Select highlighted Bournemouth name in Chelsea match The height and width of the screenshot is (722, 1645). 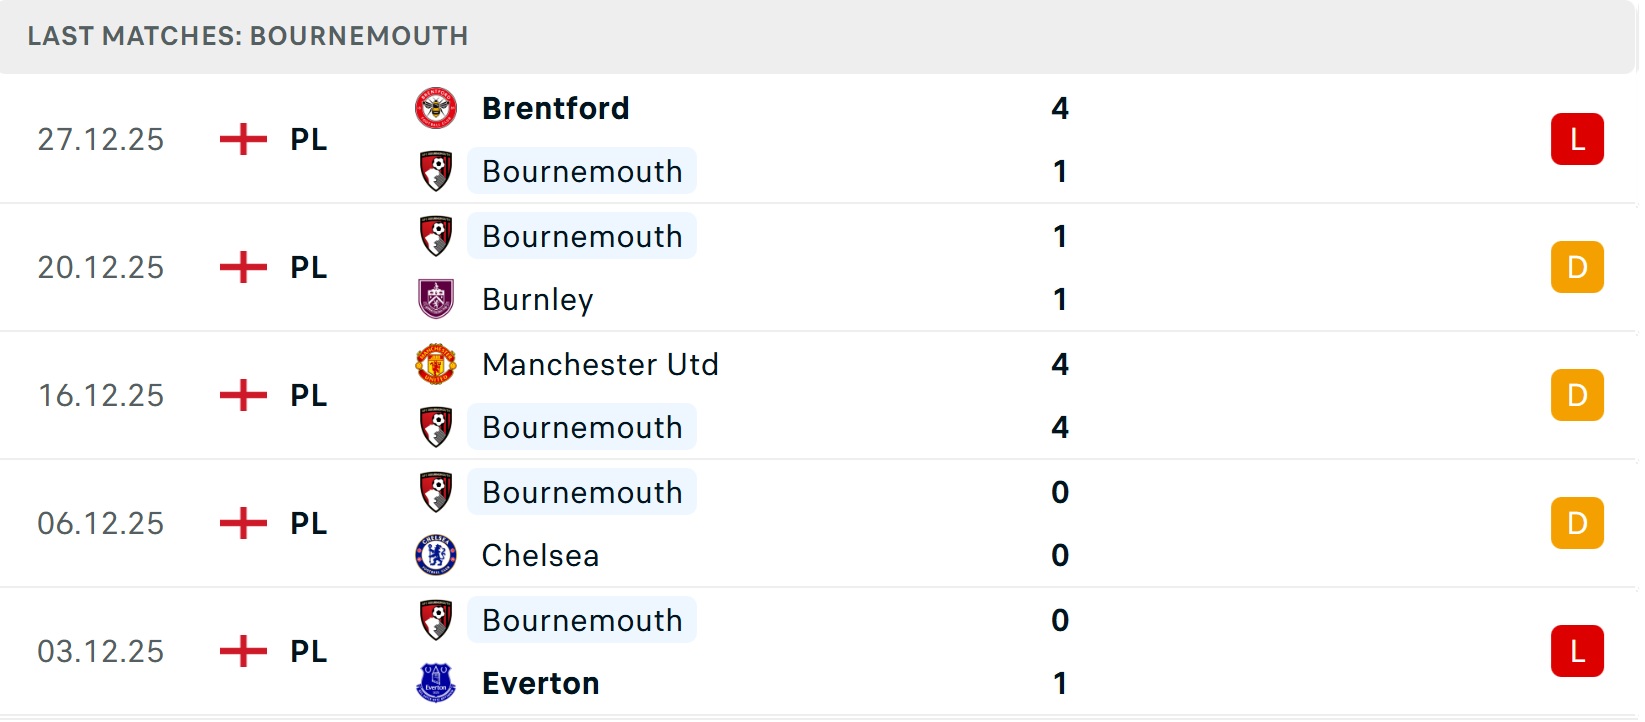coord(582,492)
